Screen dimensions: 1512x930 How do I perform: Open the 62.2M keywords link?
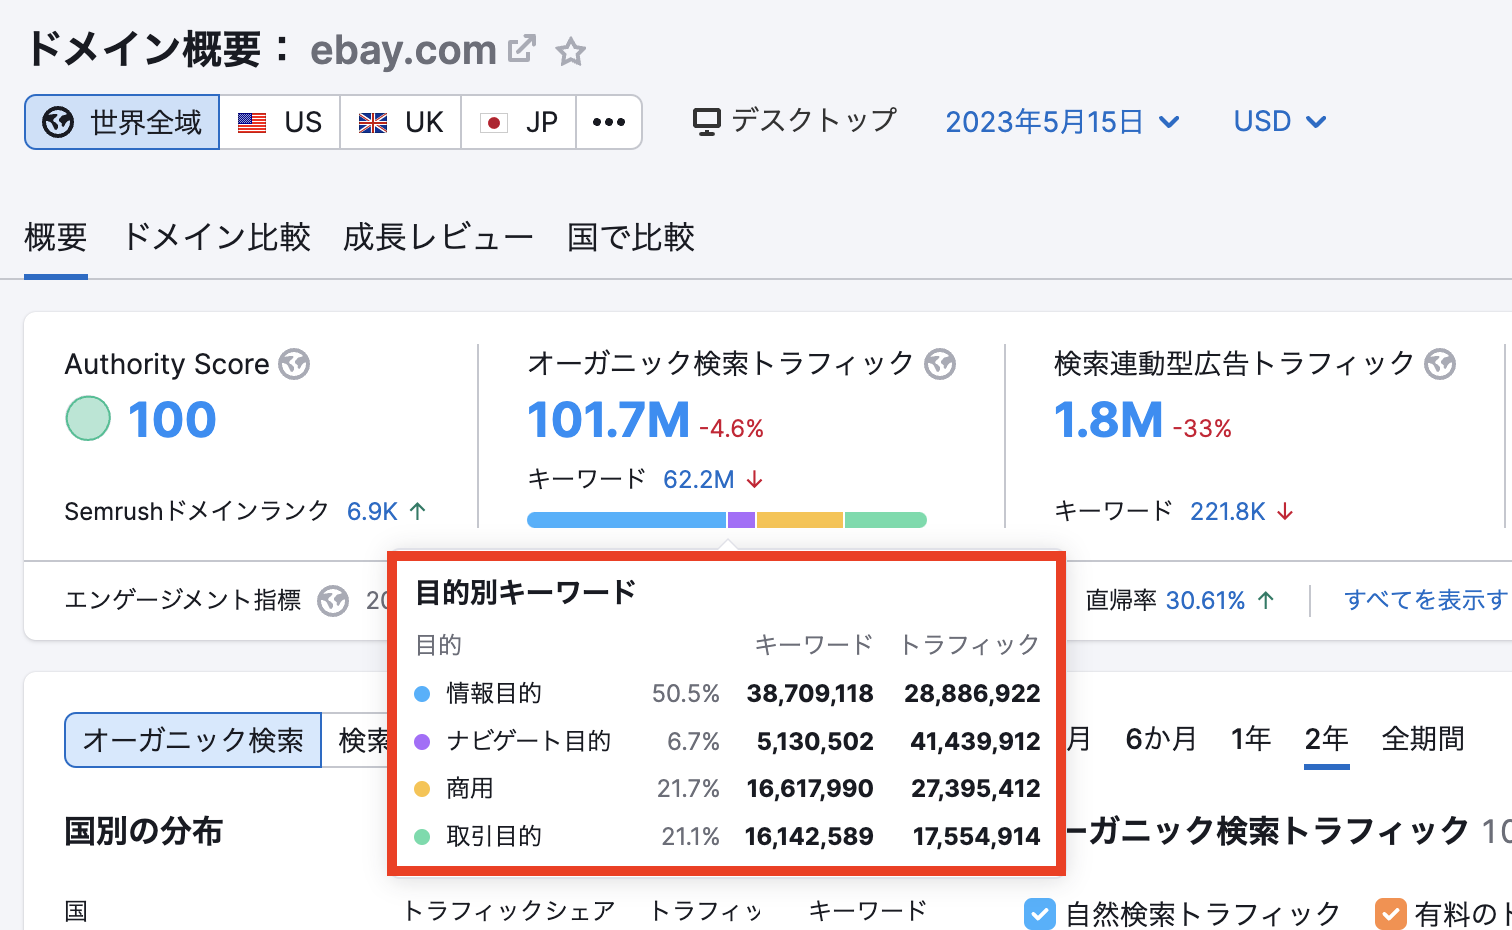coord(699,479)
